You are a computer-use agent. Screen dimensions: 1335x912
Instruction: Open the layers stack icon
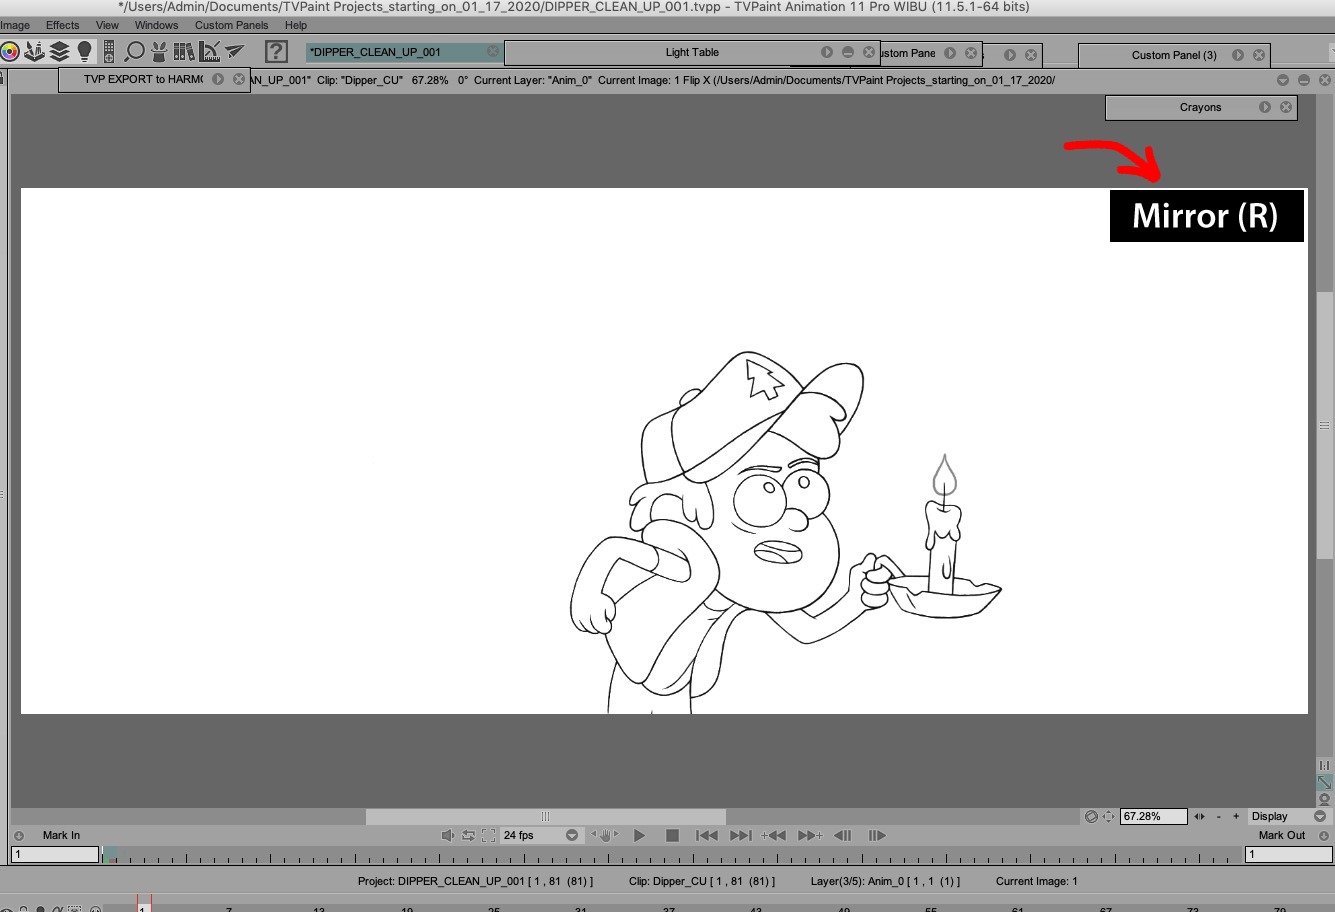[60, 51]
